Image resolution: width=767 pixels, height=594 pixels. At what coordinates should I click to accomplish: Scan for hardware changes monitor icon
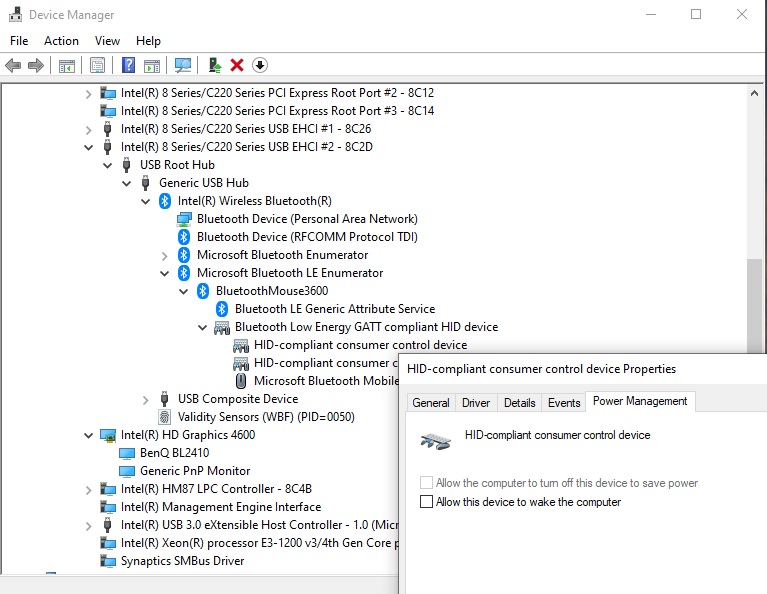182,65
